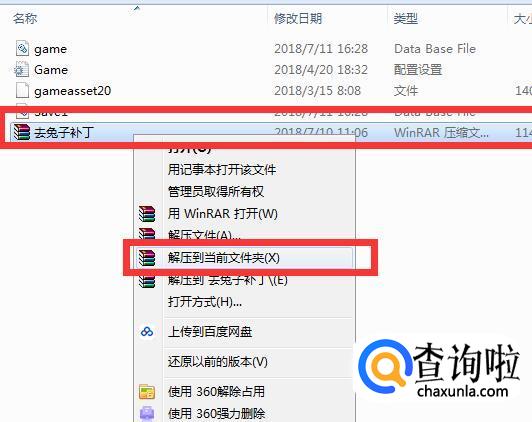
Task: Sort files by 名称 column header
Action: click(x=25, y=18)
